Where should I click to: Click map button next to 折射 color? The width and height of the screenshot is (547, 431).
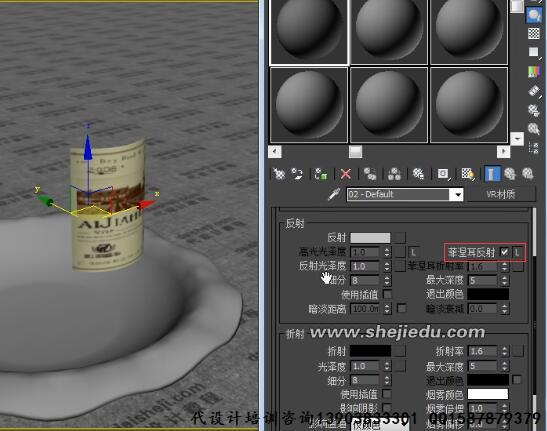click(x=400, y=351)
